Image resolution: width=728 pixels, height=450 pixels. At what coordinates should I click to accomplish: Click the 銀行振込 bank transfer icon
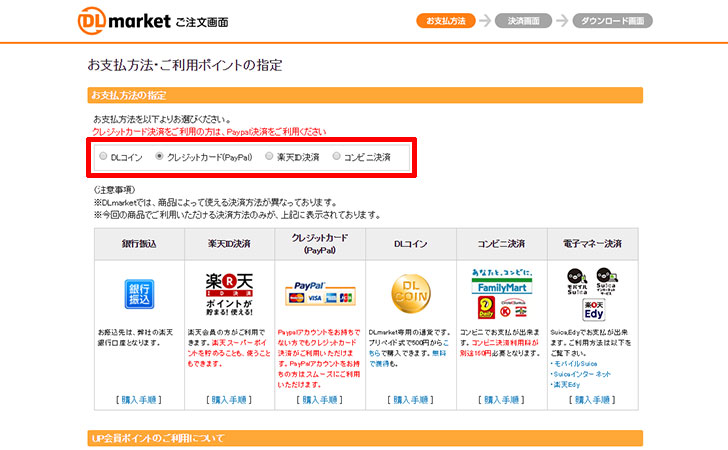coord(139,294)
